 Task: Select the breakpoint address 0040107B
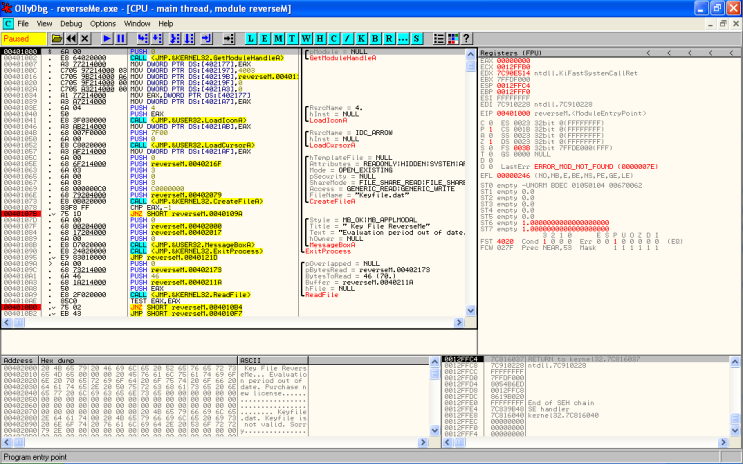click(x=21, y=214)
